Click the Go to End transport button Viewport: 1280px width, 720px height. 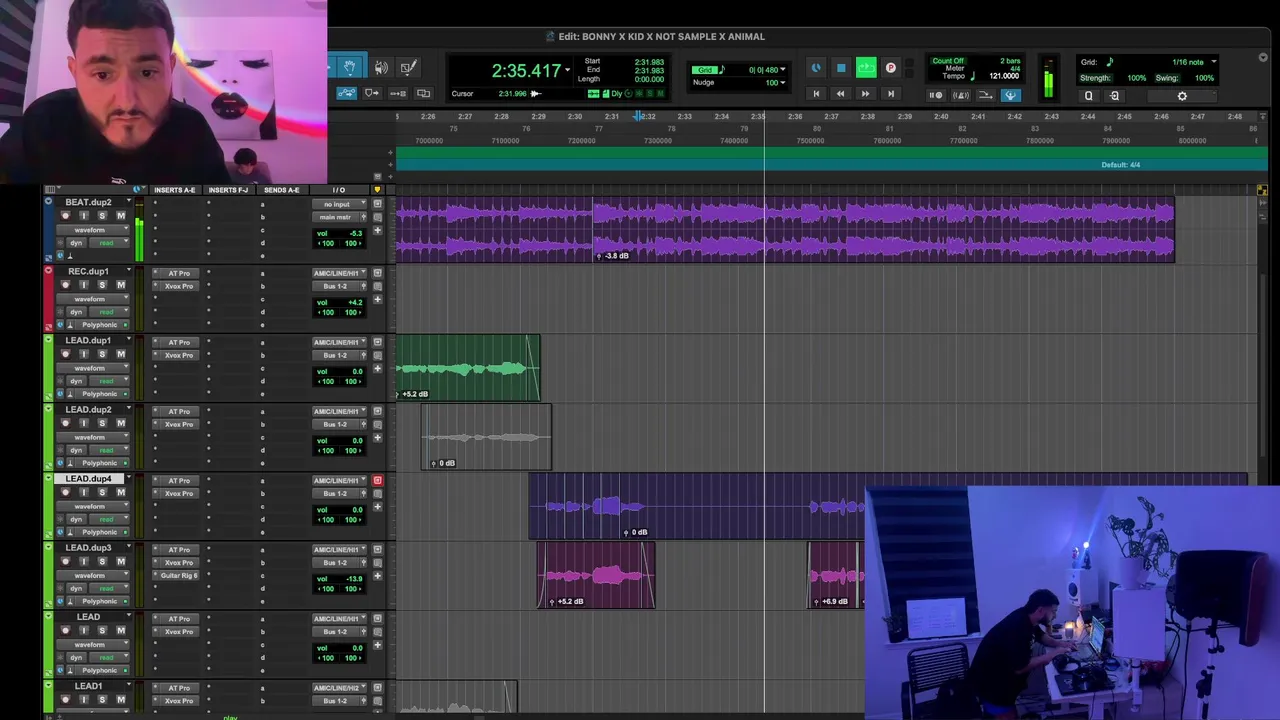(x=890, y=94)
